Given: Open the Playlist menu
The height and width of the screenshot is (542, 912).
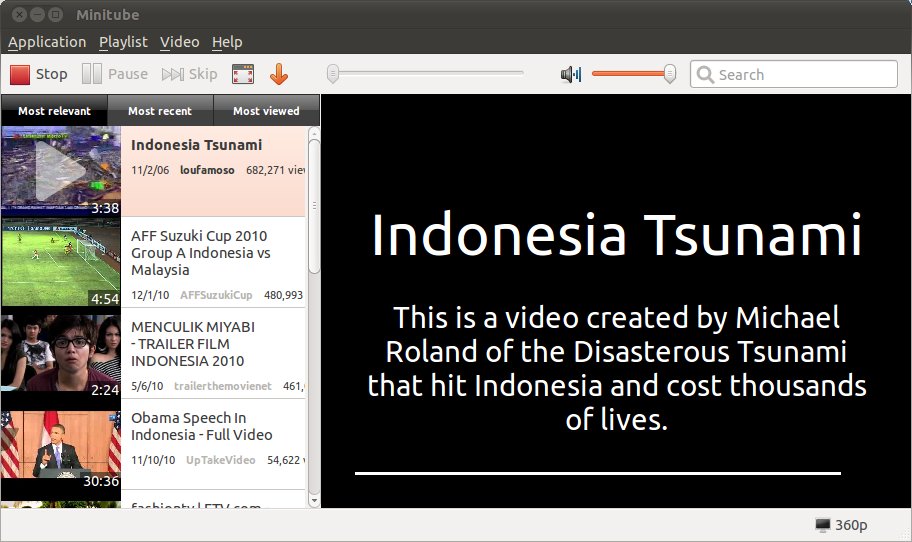Looking at the screenshot, I should click(123, 42).
